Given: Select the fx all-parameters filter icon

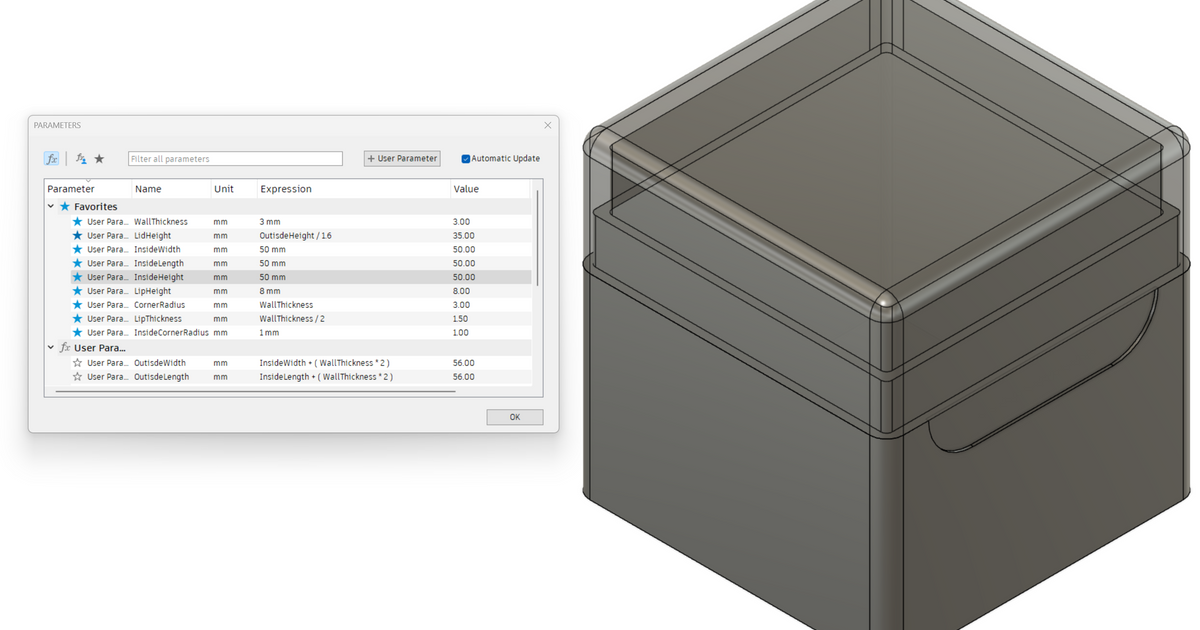Looking at the screenshot, I should pos(51,158).
